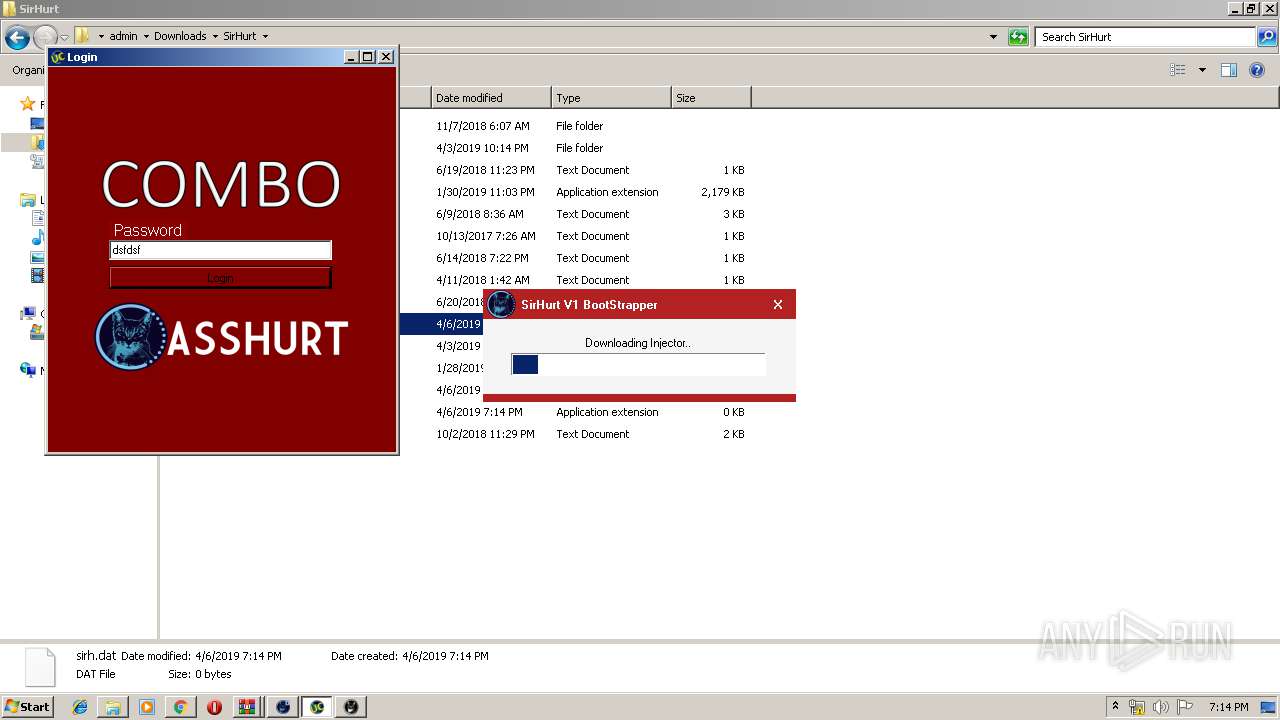Sort by Size column header
1280x720 pixels.
(x=711, y=98)
